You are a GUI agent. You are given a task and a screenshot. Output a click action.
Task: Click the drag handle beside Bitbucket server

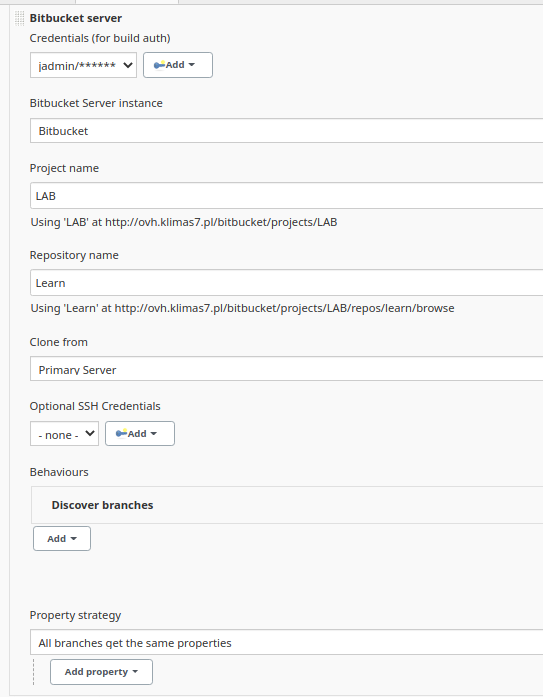pos(19,18)
